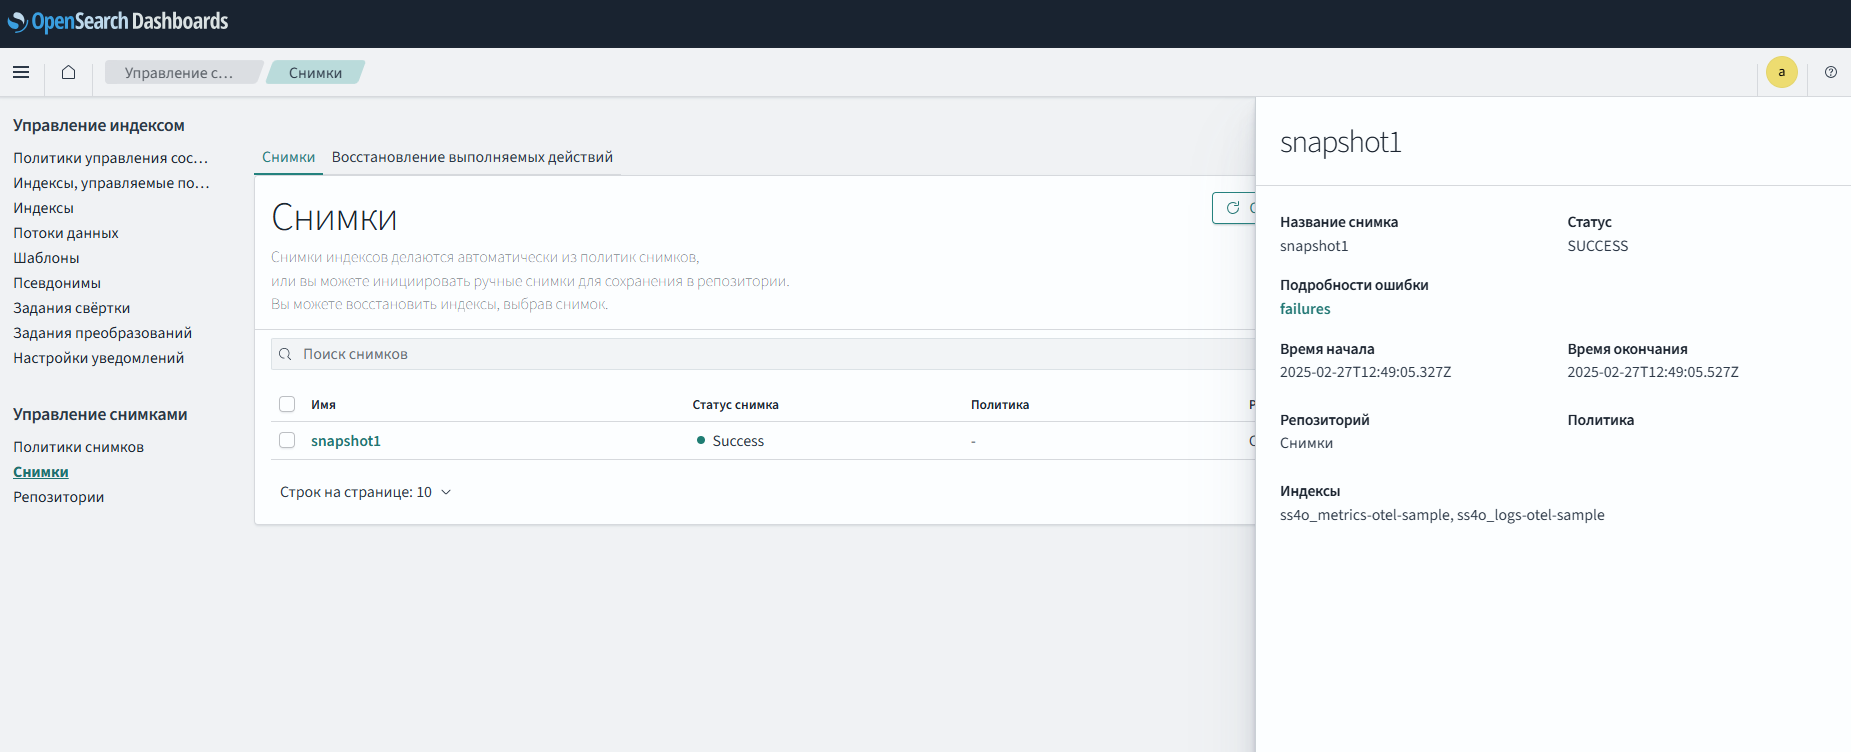Open the user avatar menu
Image resolution: width=1851 pixels, height=752 pixels.
[1781, 72]
